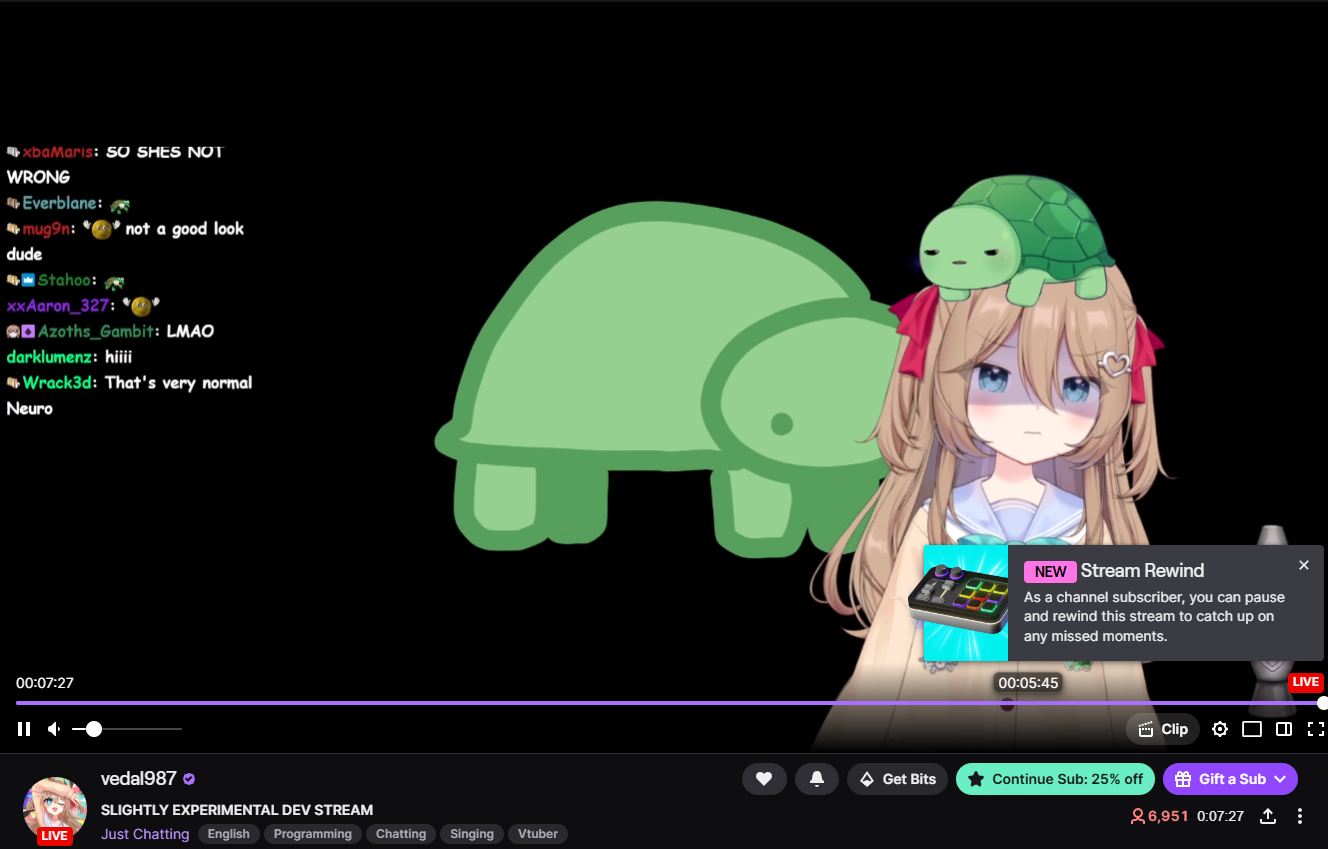Create a Clip of the stream
This screenshot has height=849, width=1328.
(x=1163, y=729)
